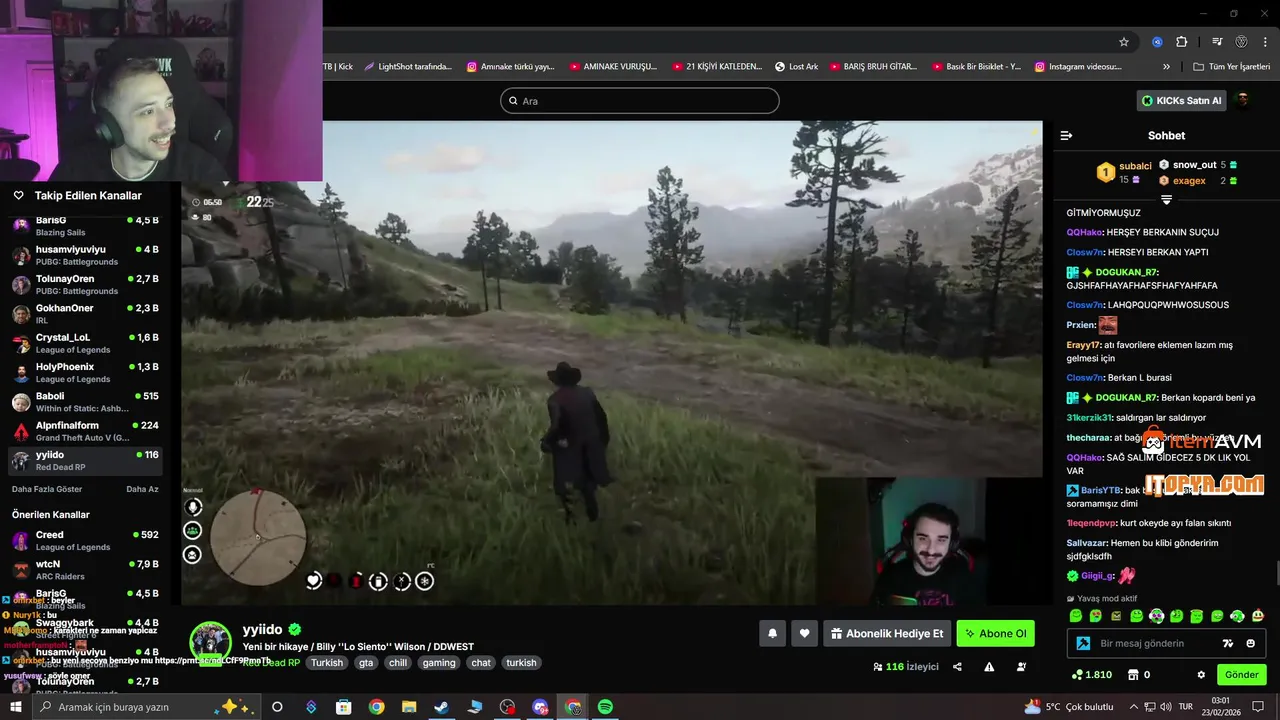
Task: Open the KICKs shop icon beside 0
Action: point(1133,675)
